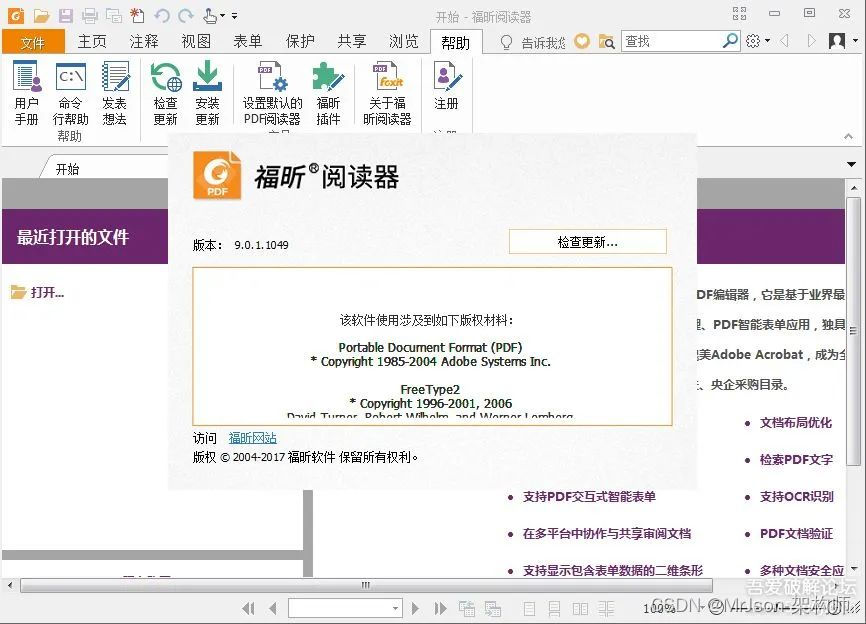Click the orange heart icon near search
Image resolution: width=866 pixels, height=624 pixels.
[x=582, y=41]
